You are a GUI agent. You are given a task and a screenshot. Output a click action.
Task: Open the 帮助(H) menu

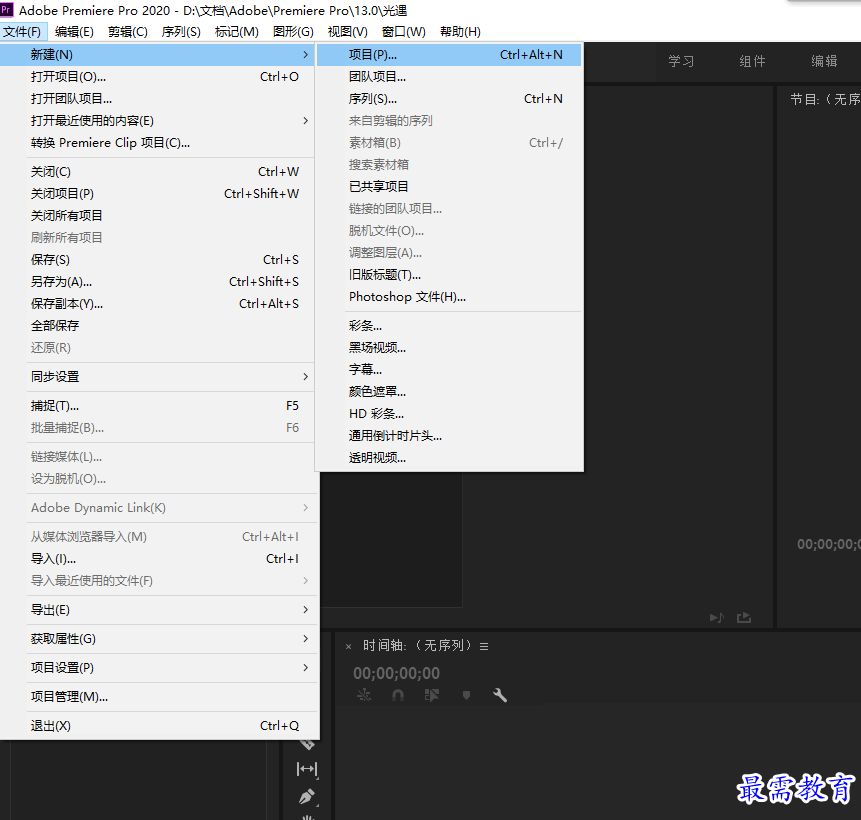[x=460, y=31]
